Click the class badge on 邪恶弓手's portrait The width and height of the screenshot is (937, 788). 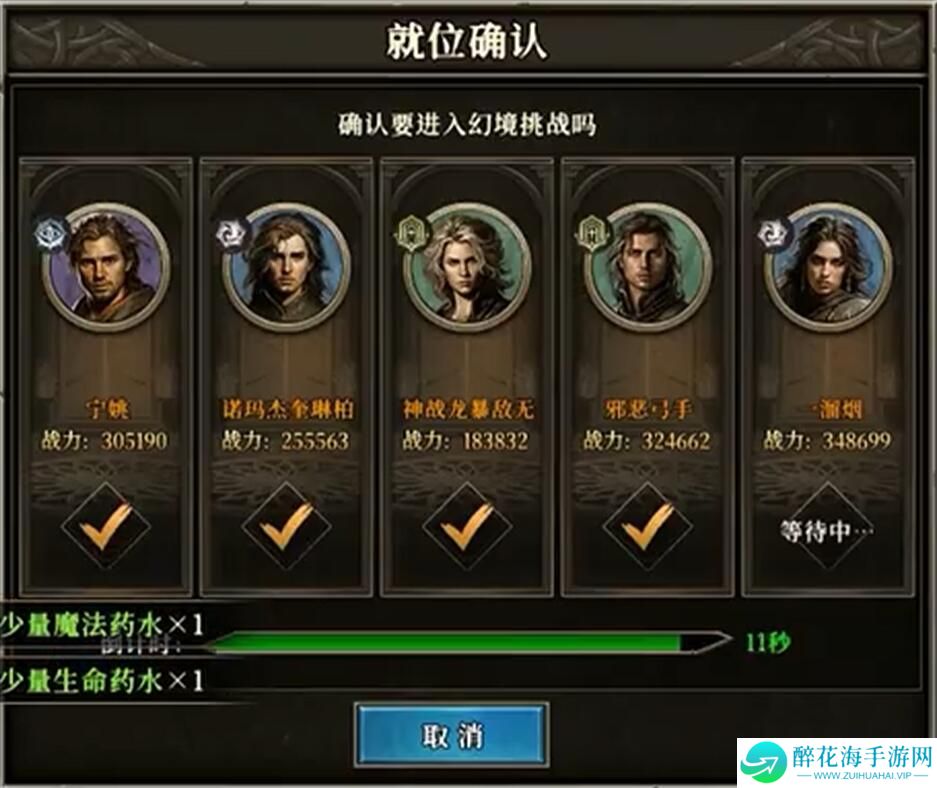click(x=592, y=234)
